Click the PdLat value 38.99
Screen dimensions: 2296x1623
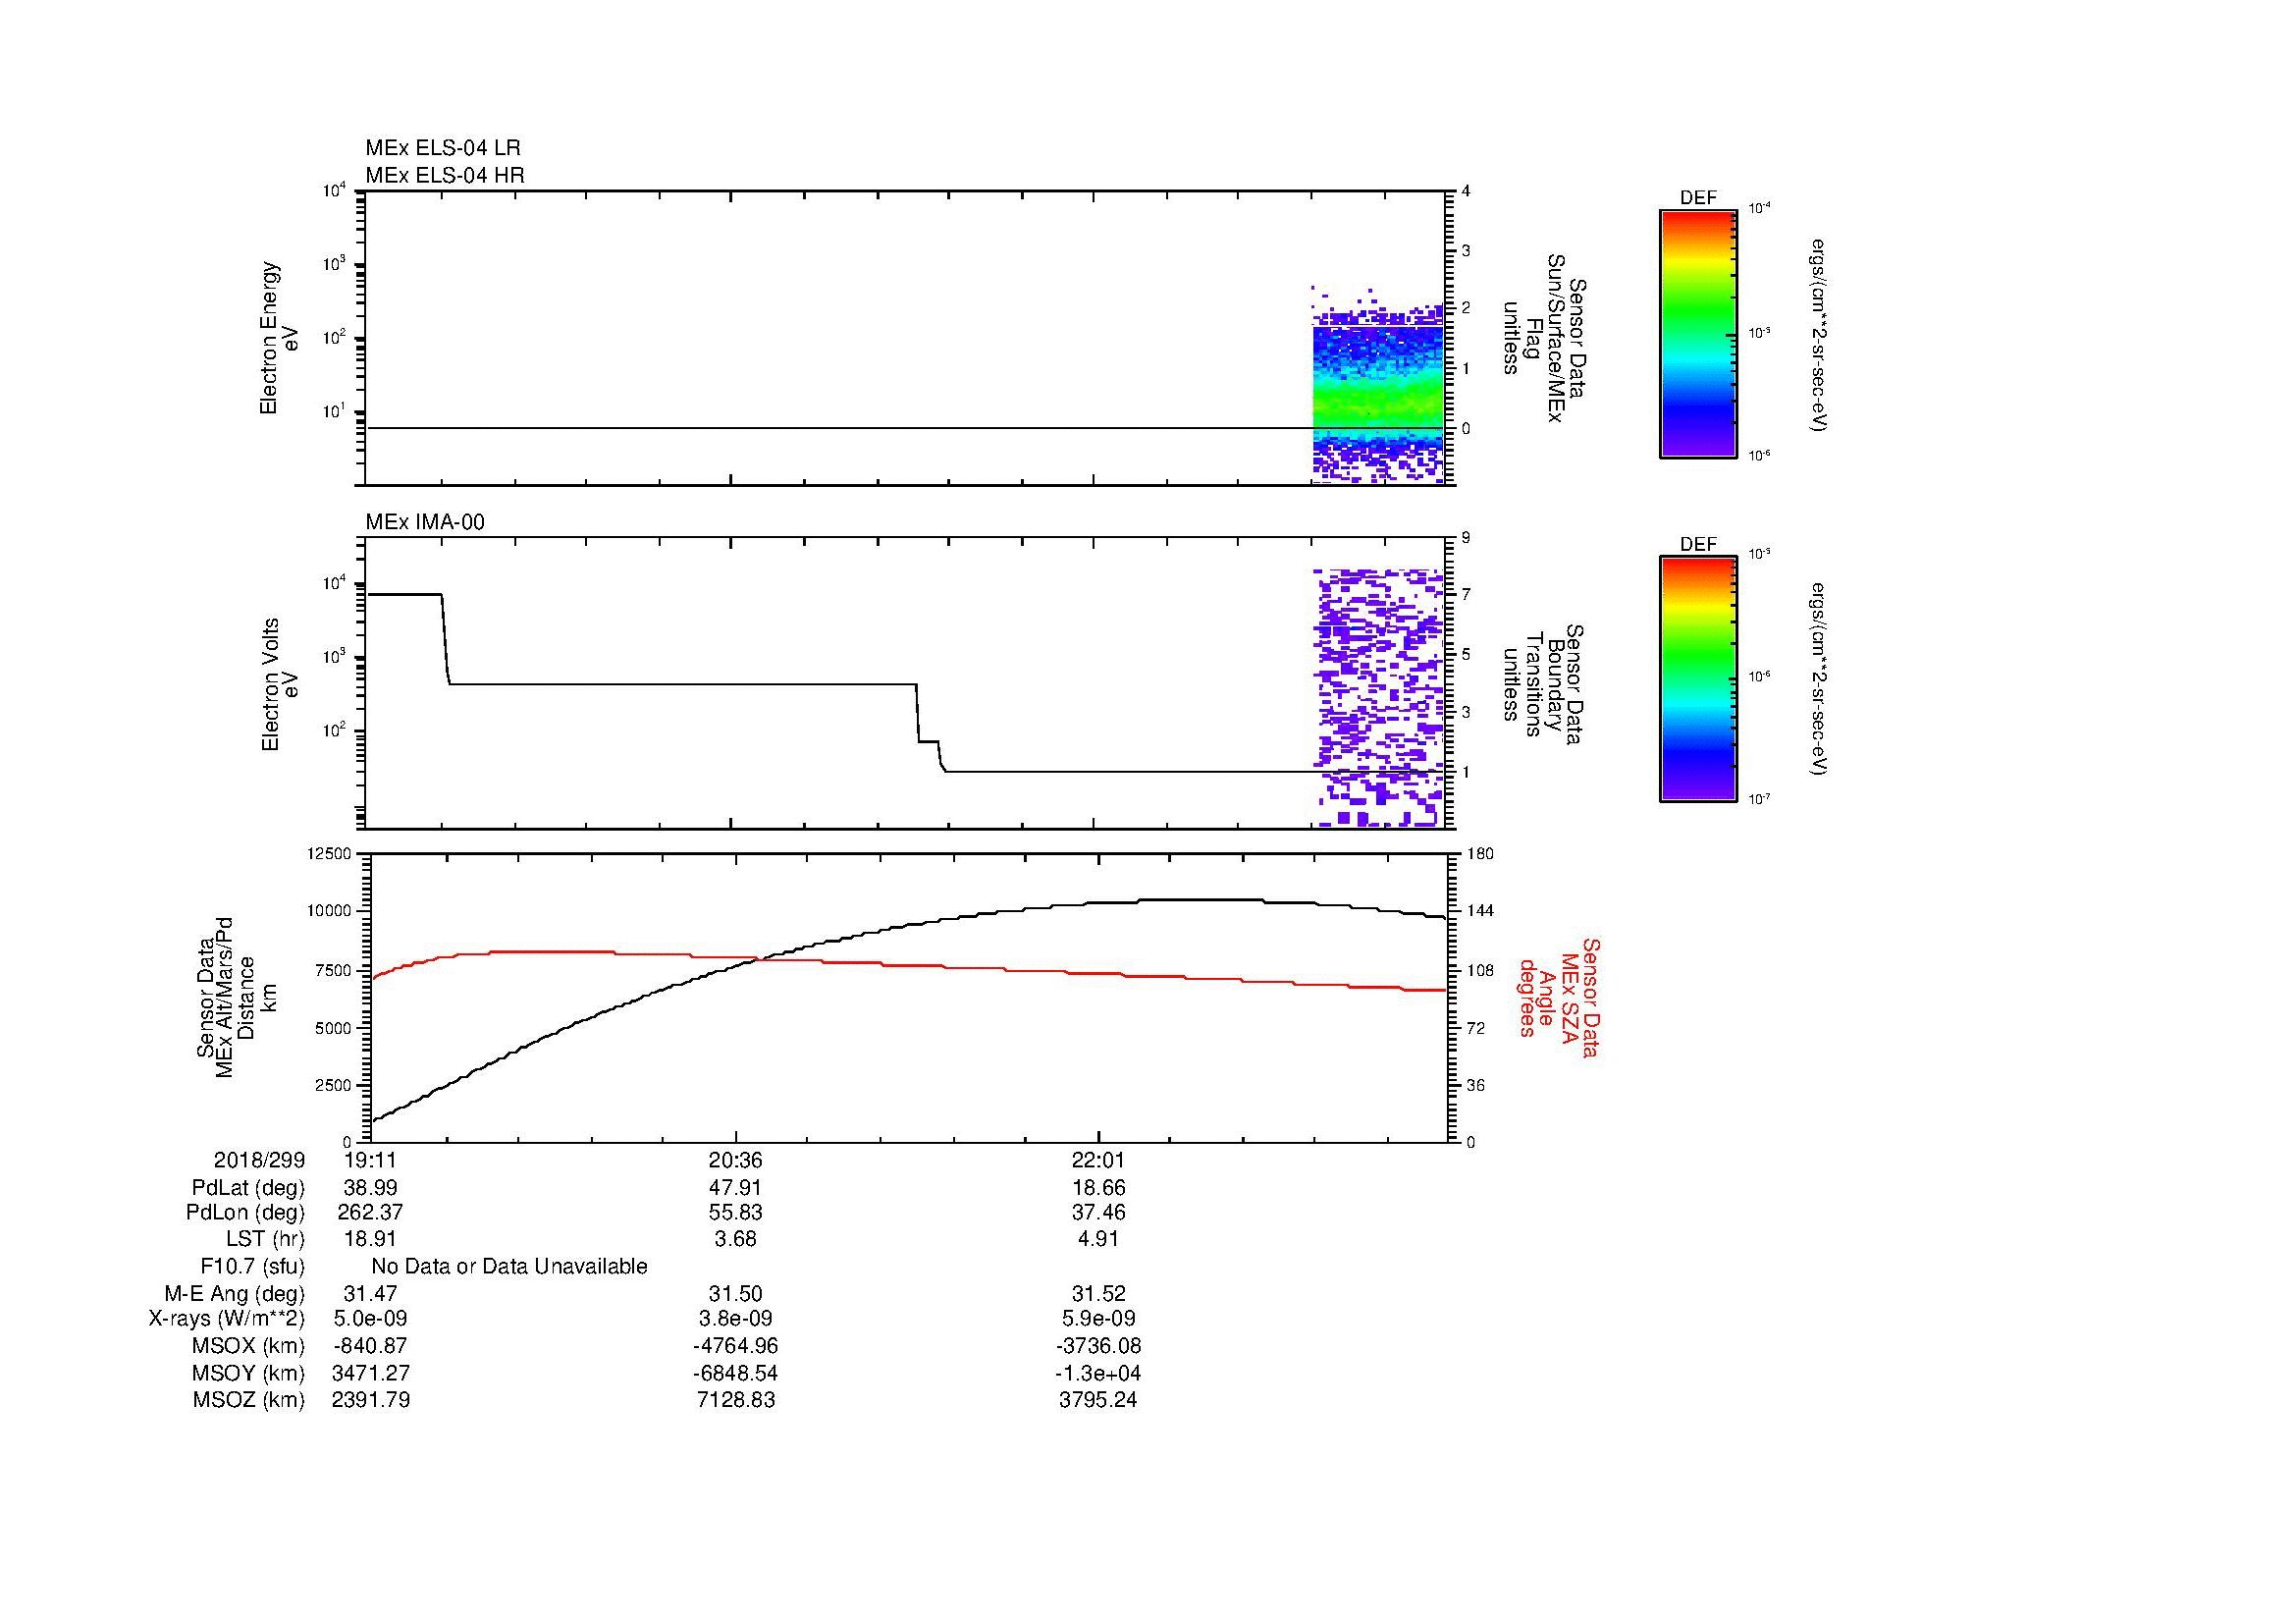click(370, 1188)
